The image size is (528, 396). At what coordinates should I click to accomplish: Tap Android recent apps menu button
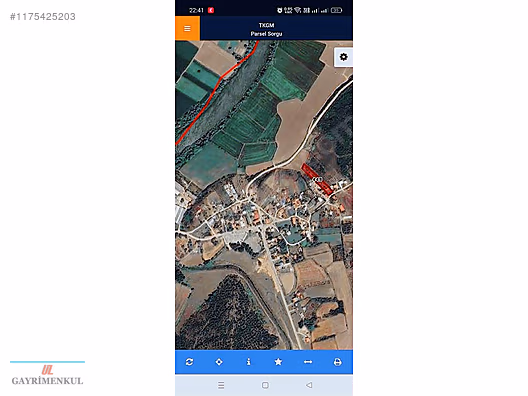coord(221,385)
